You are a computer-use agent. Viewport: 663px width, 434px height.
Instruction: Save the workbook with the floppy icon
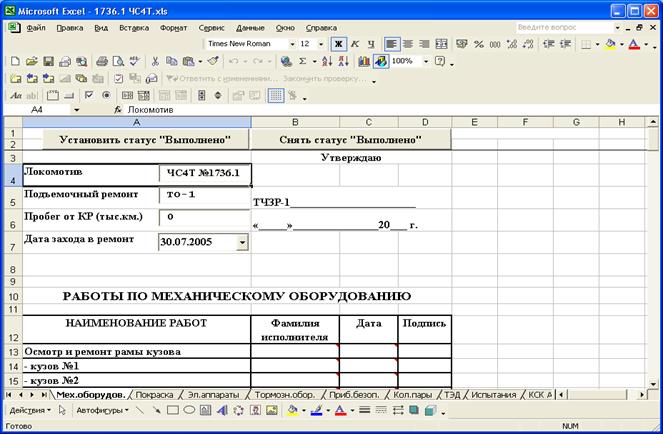tap(48, 61)
